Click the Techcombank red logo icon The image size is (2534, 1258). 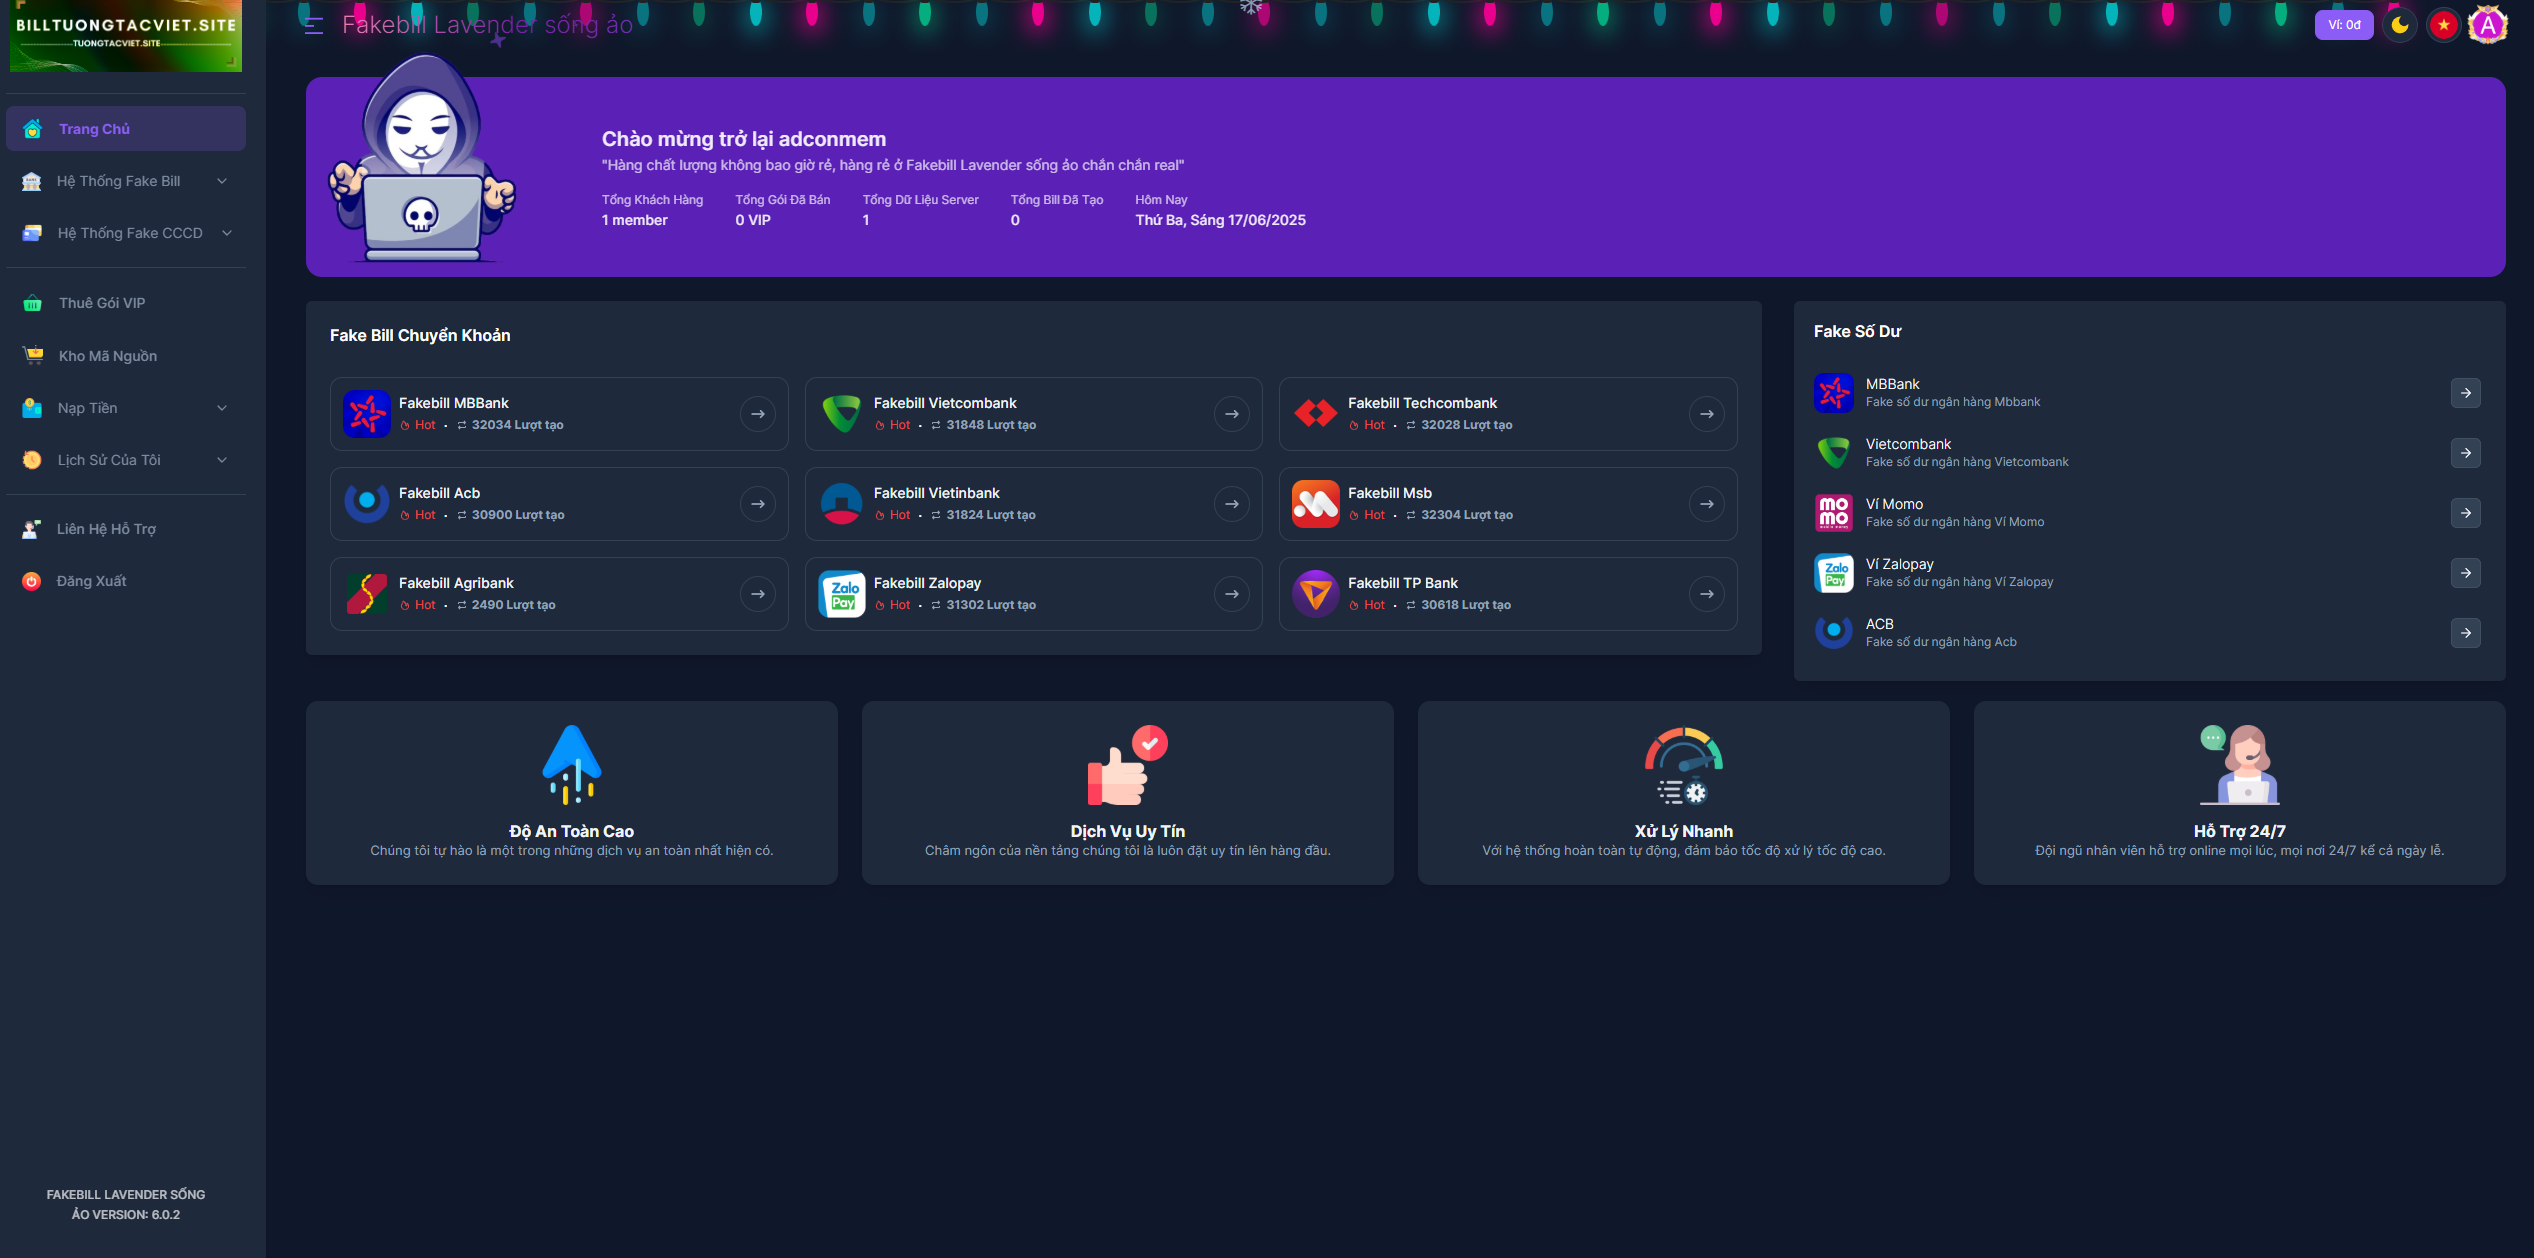pos(1315,413)
